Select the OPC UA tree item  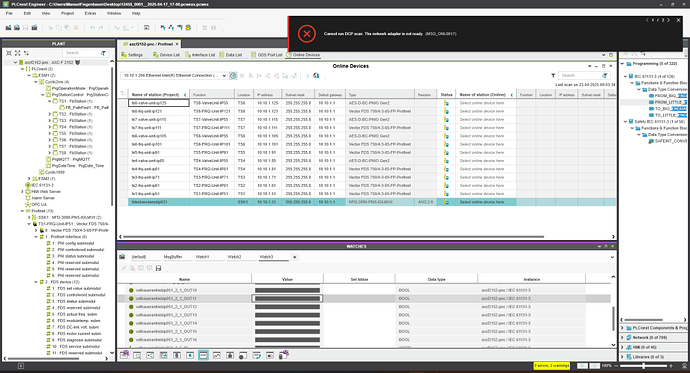pos(39,205)
